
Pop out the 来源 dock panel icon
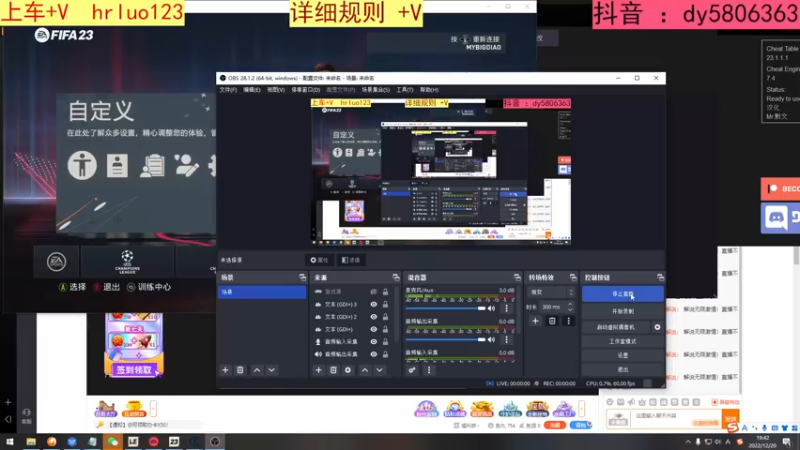(x=396, y=278)
